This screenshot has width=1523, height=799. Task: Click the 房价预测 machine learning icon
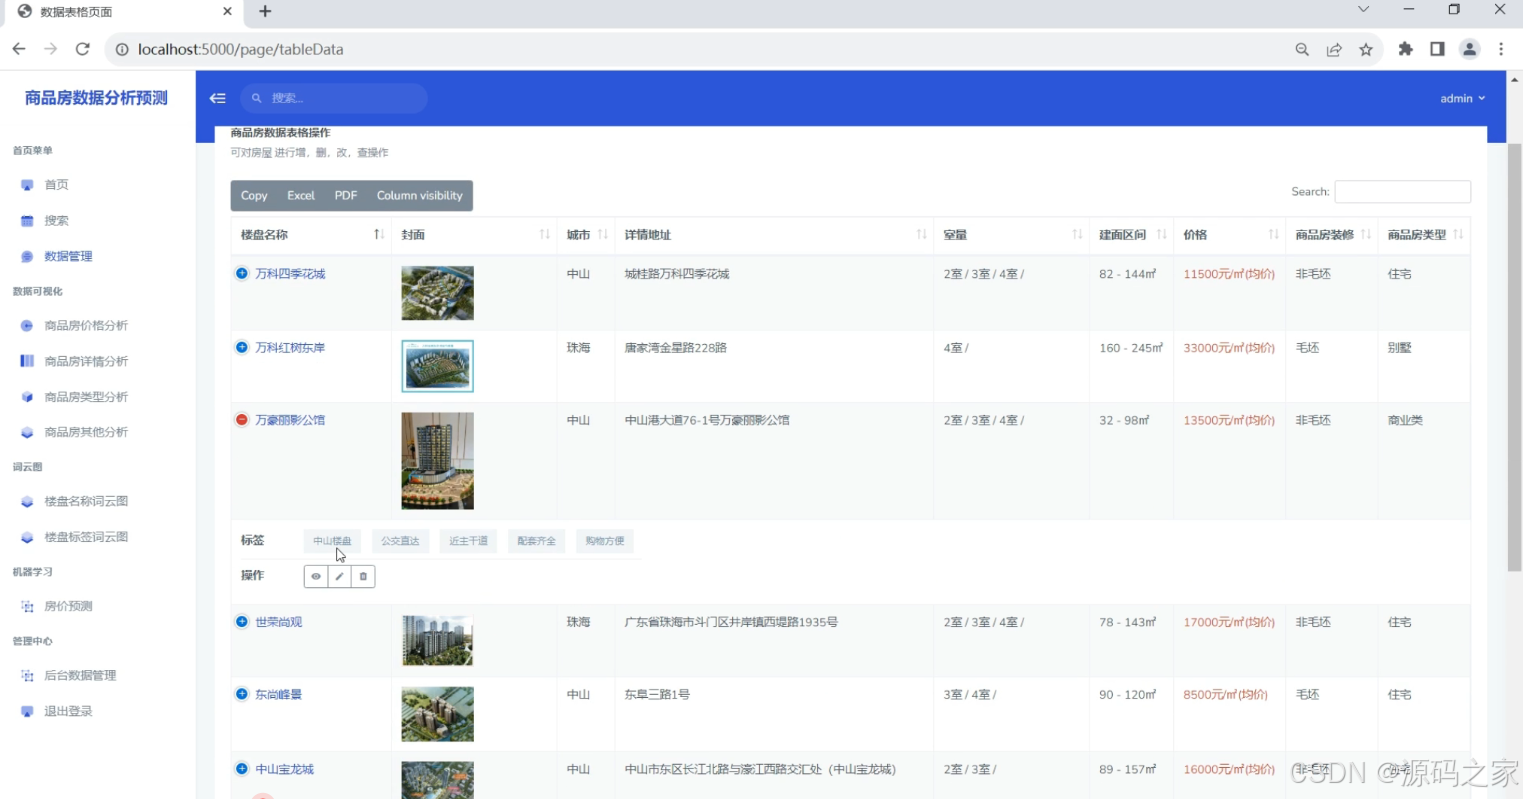tap(26, 605)
